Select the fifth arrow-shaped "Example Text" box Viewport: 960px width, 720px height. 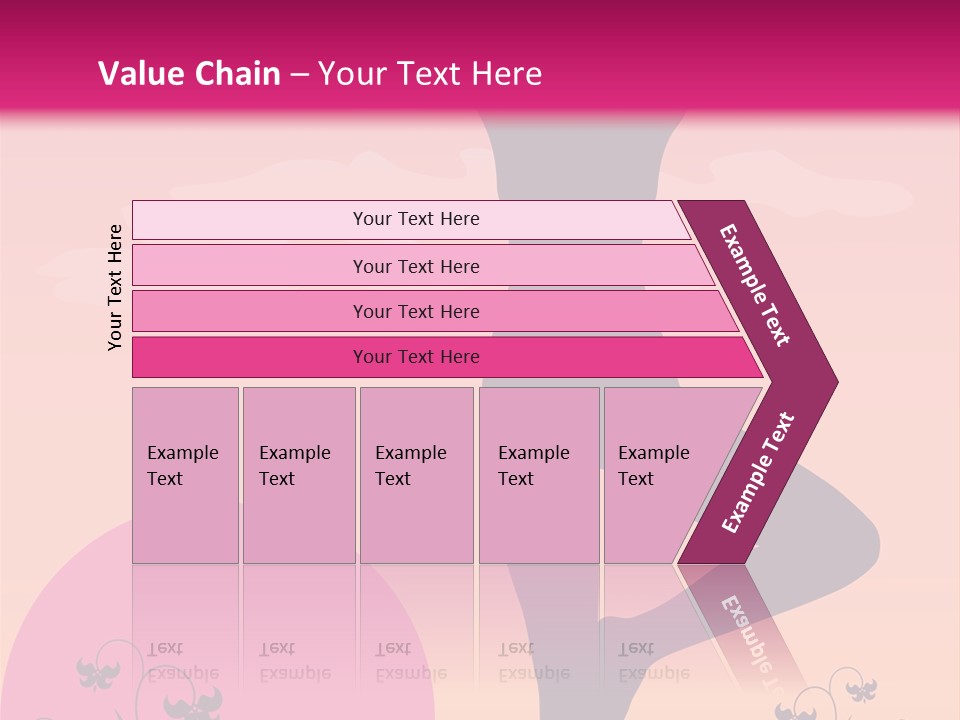point(665,475)
